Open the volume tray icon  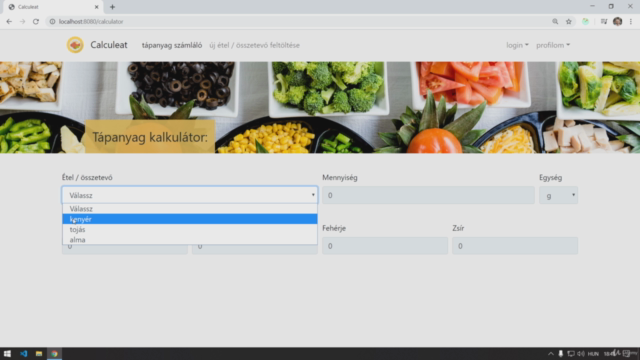pyautogui.click(x=580, y=353)
